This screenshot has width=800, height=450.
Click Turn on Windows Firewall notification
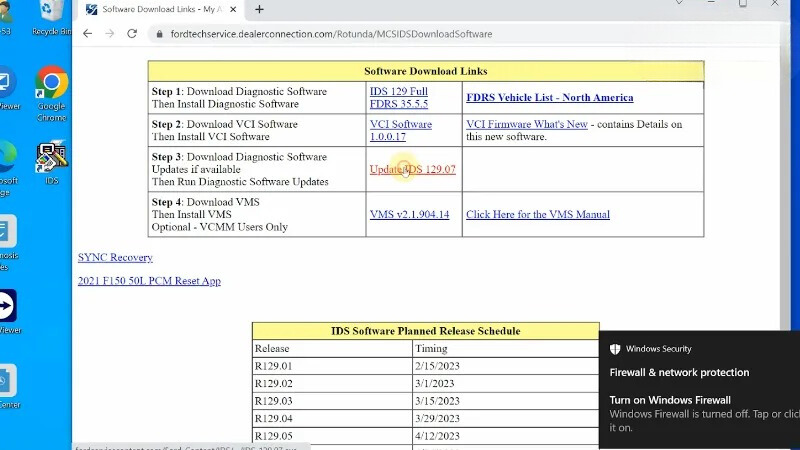click(x=670, y=400)
